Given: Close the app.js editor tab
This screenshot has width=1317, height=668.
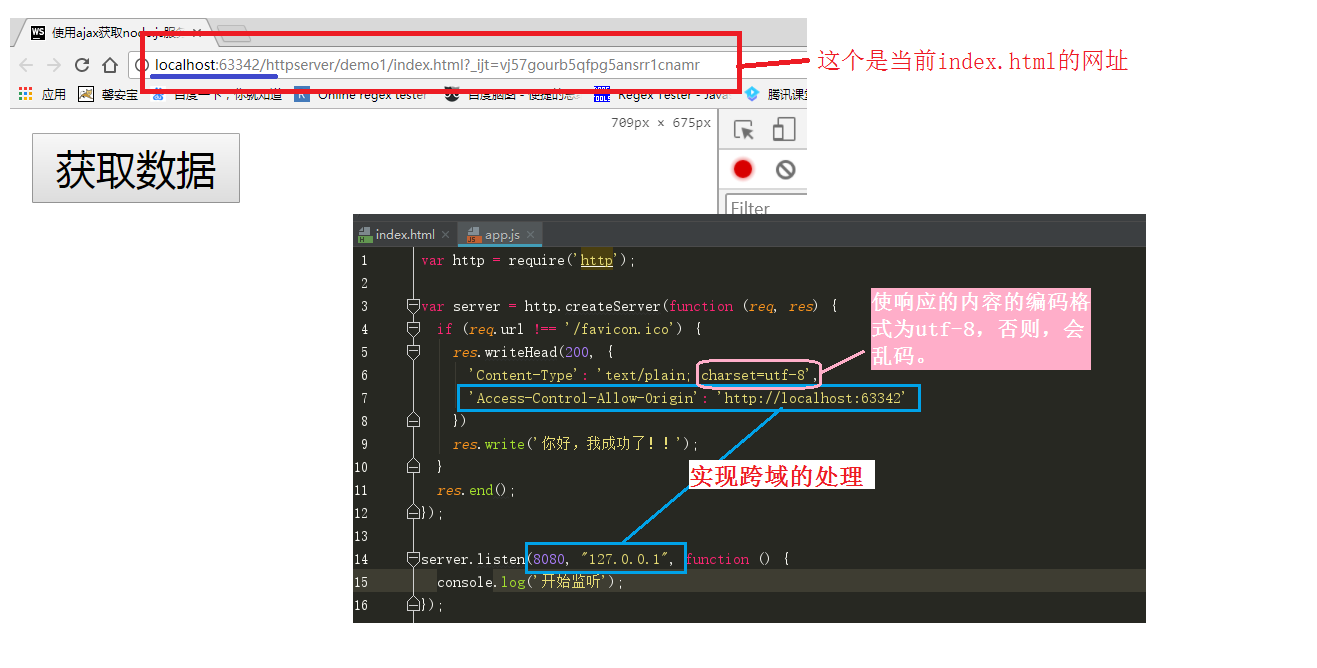Looking at the screenshot, I should point(531,235).
